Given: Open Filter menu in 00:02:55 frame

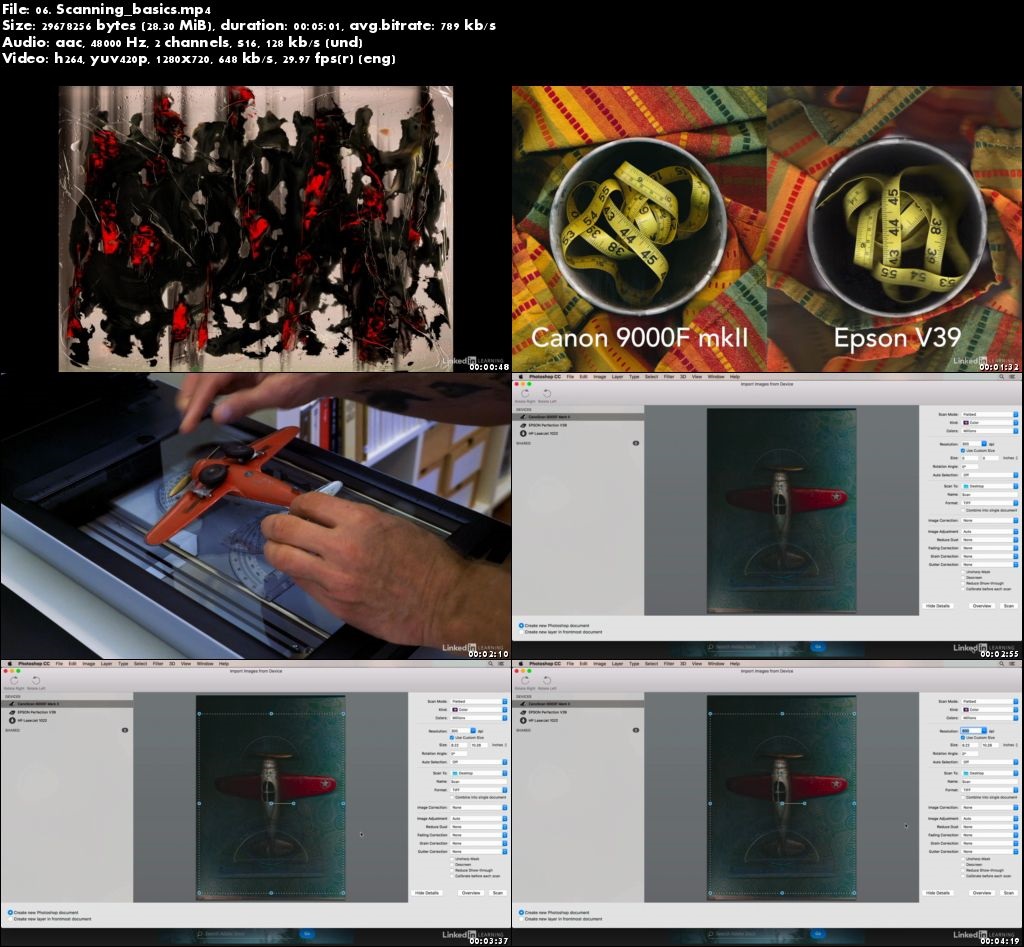Looking at the screenshot, I should pos(669,377).
